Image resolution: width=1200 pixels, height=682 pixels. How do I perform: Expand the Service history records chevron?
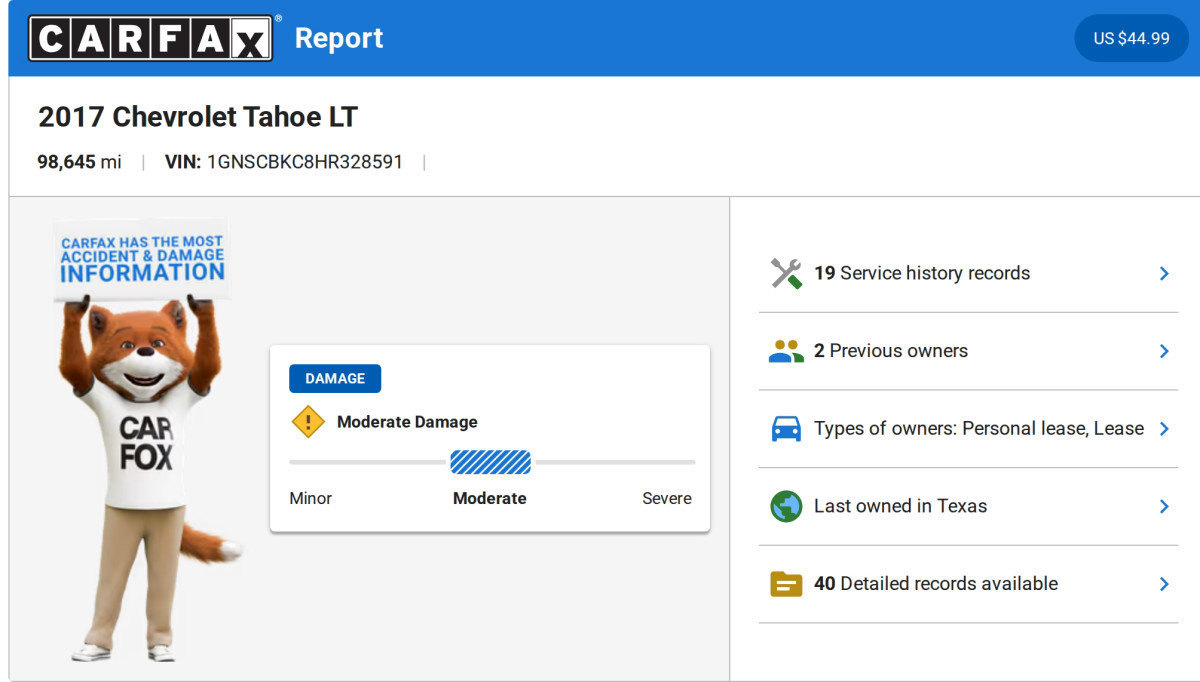pyautogui.click(x=1163, y=273)
